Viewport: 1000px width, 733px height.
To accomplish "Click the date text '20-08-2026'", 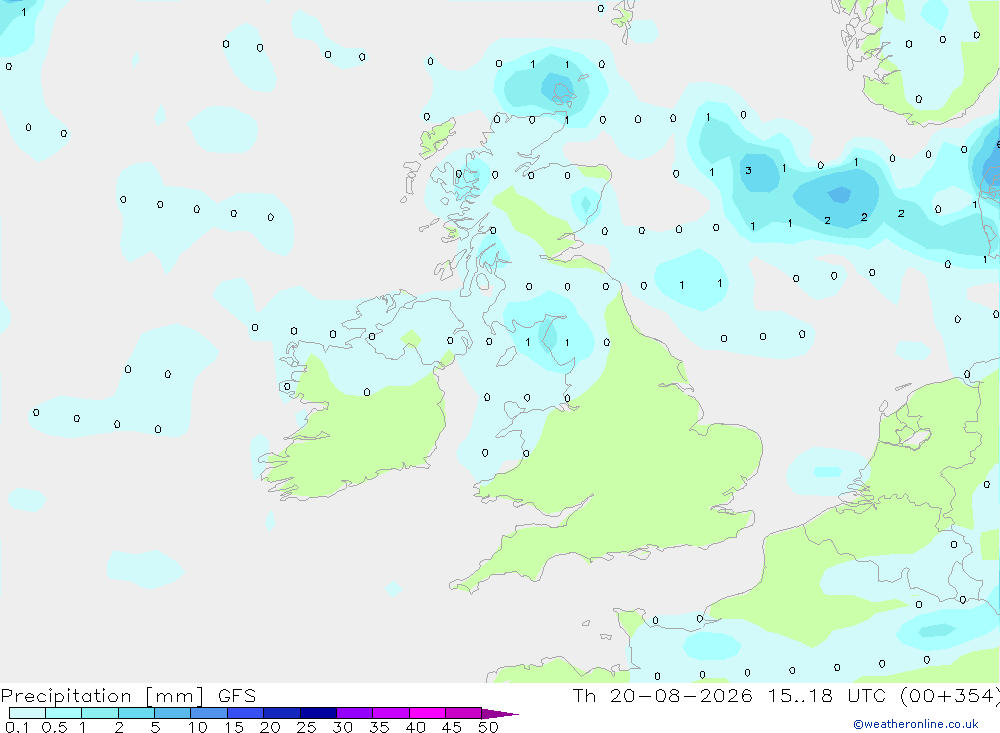I will (681, 695).
